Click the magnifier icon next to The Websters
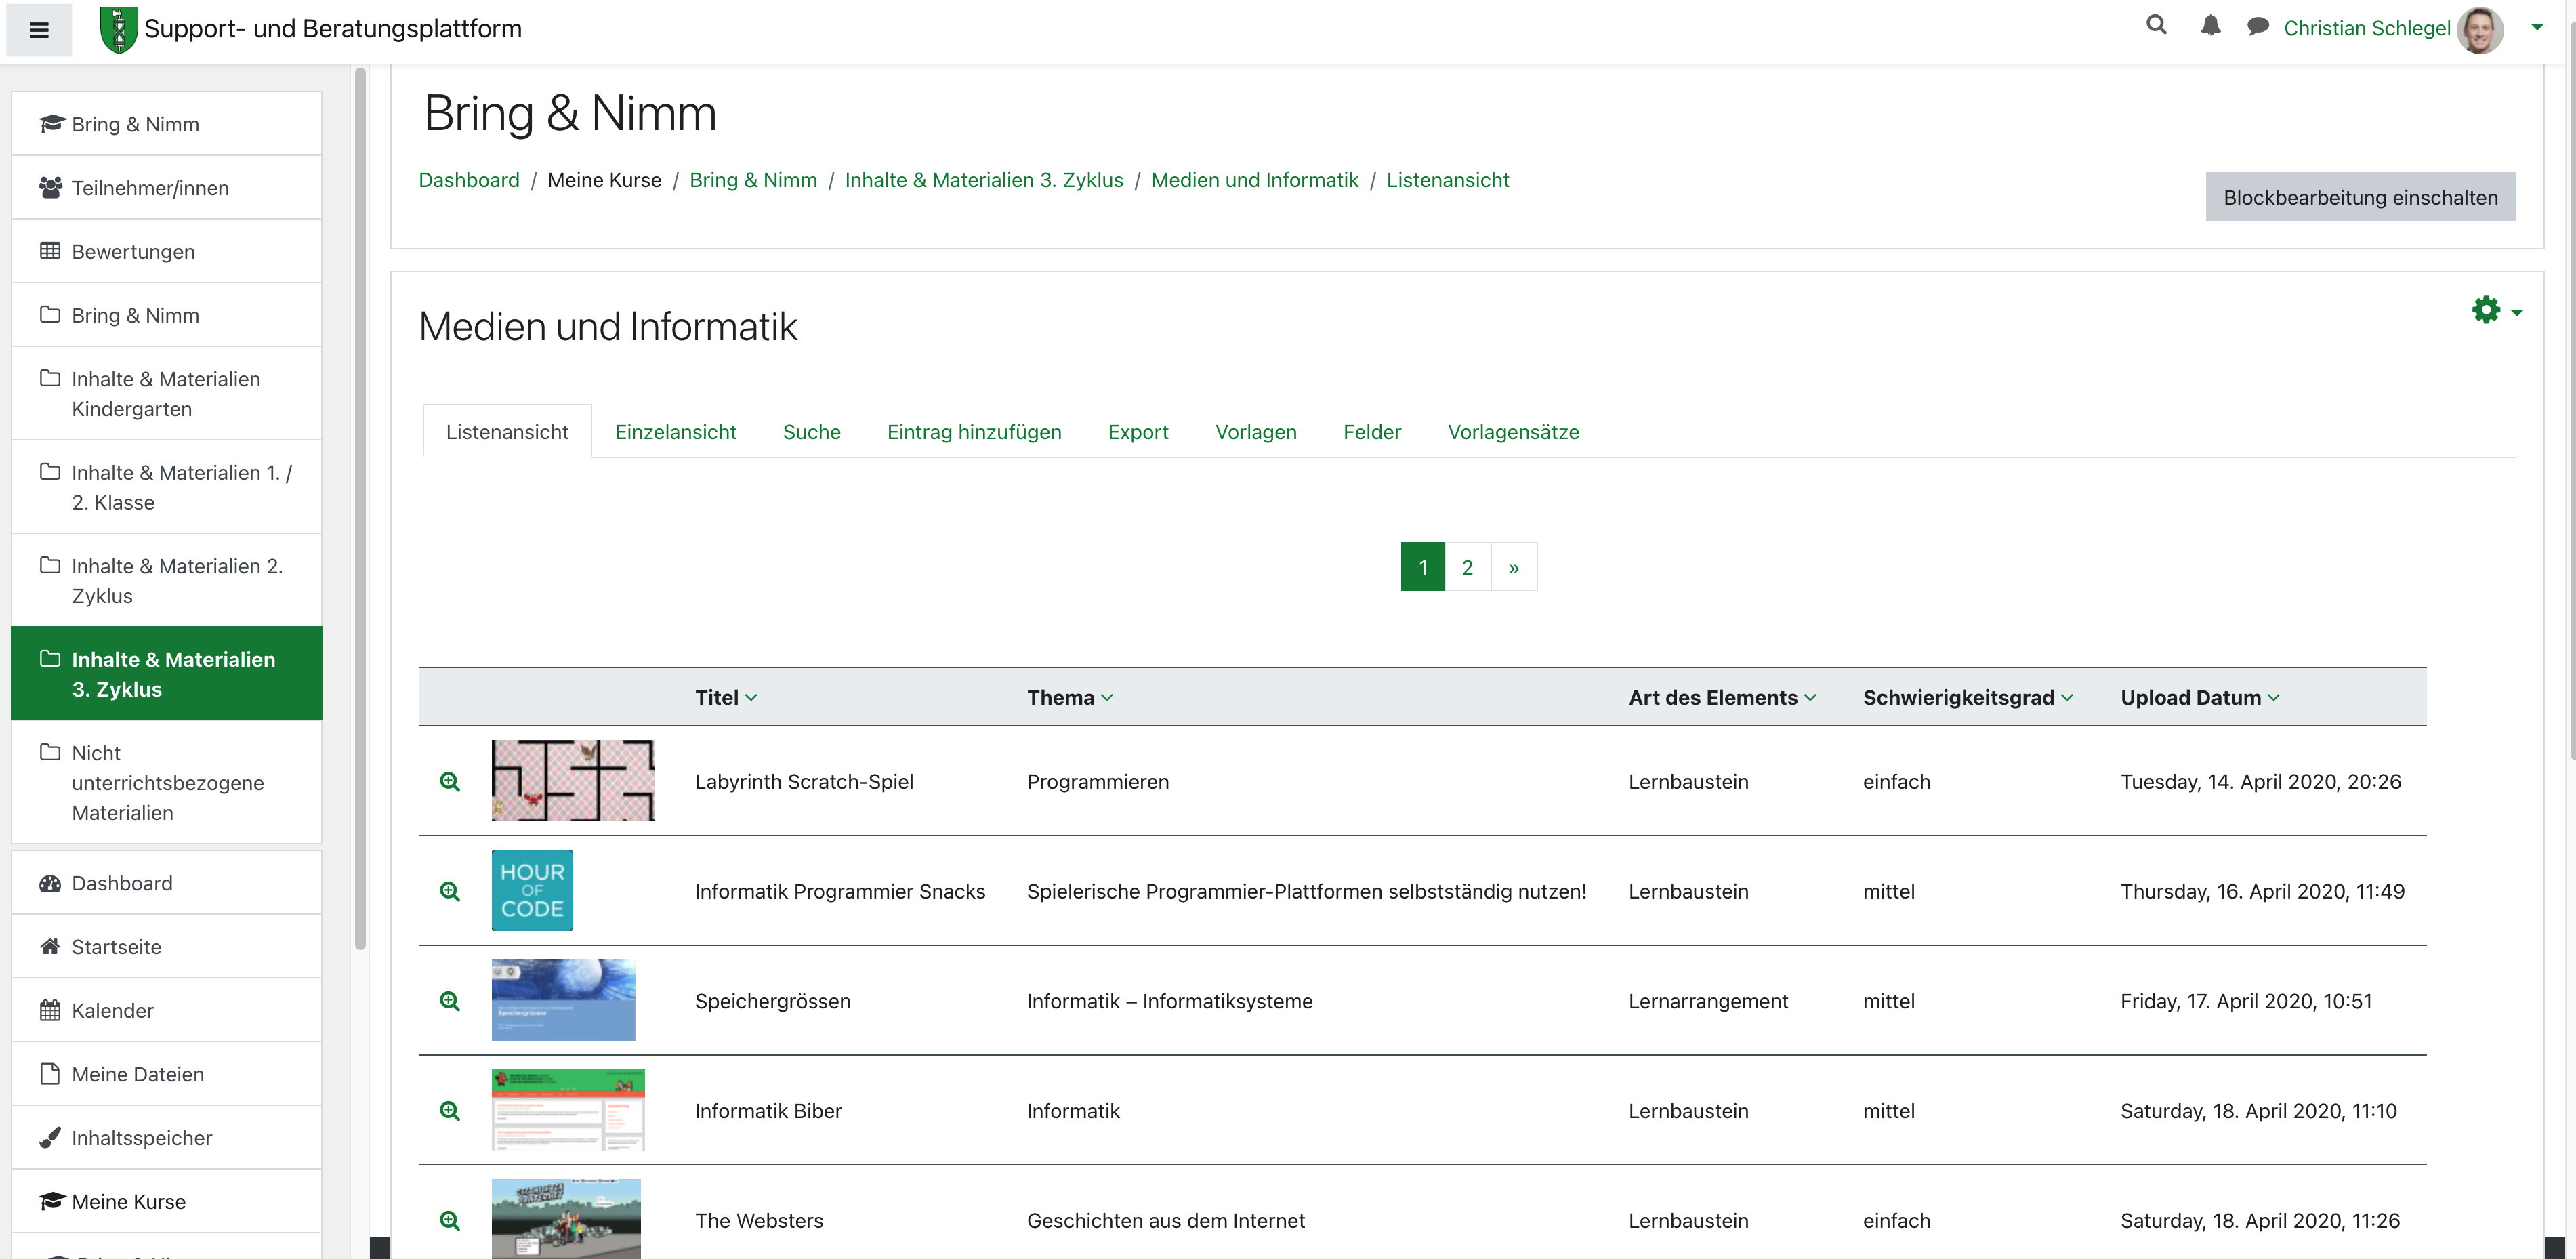 pyautogui.click(x=450, y=1220)
